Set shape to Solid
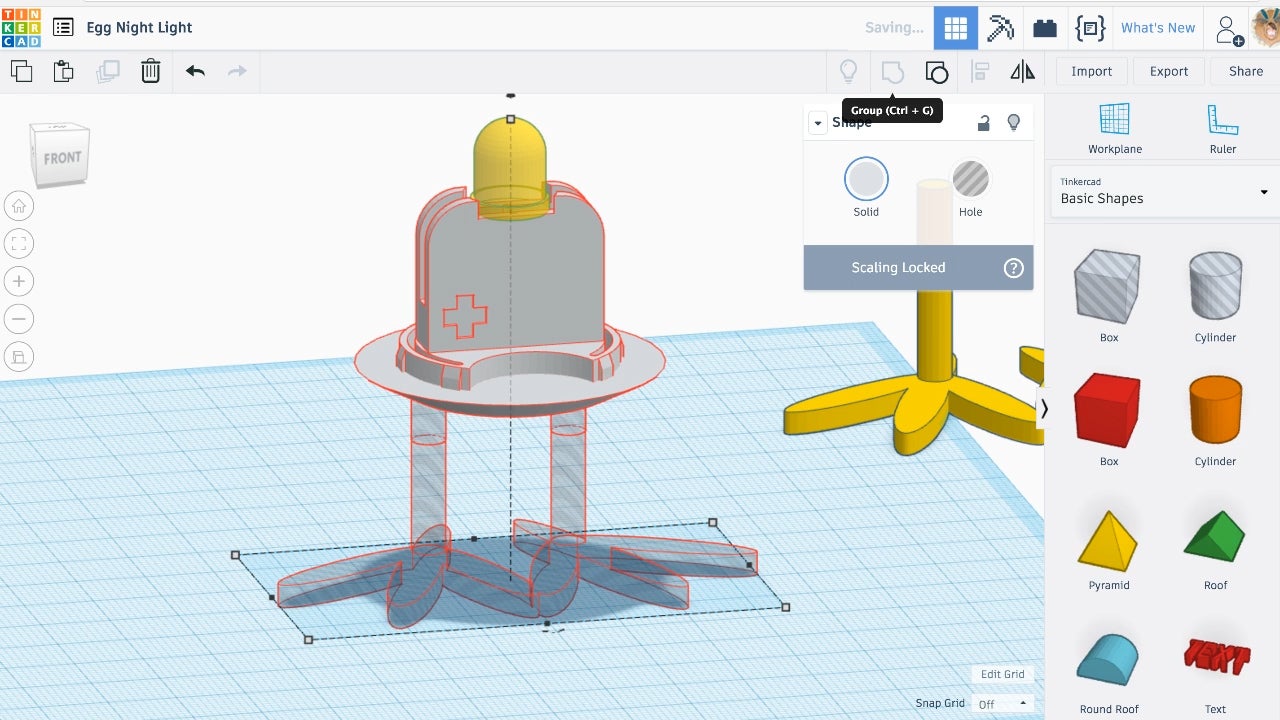 [x=866, y=180]
